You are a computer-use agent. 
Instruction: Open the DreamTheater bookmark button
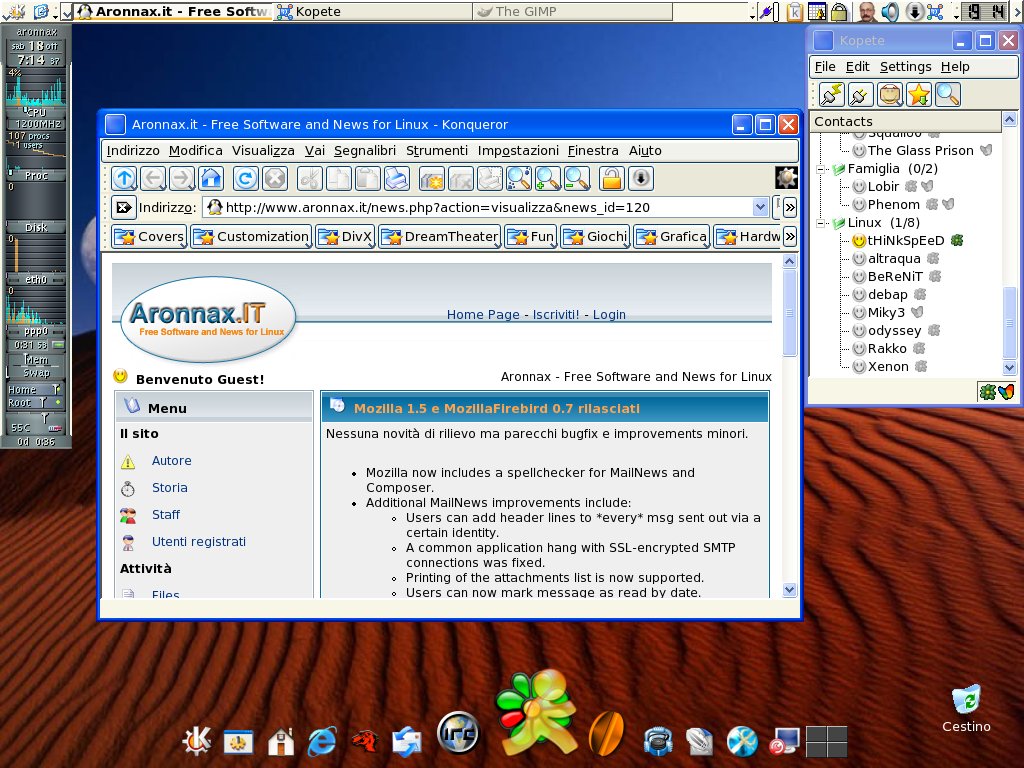pos(440,236)
